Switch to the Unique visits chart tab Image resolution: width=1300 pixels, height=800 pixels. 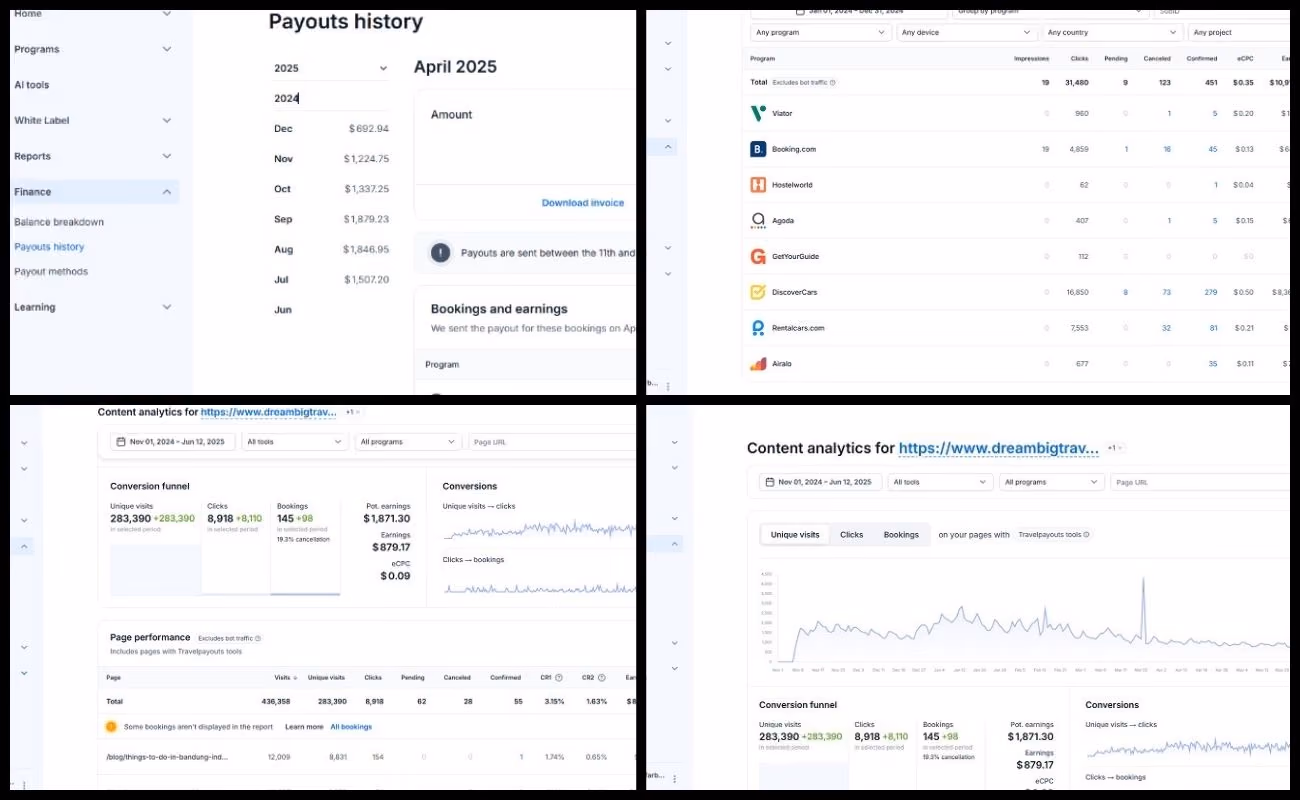click(x=795, y=535)
